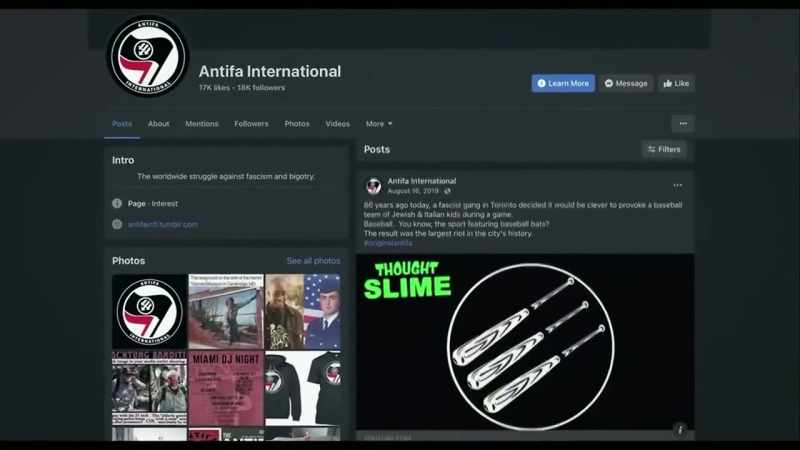Click the post's public audience globe icon

tap(447, 191)
